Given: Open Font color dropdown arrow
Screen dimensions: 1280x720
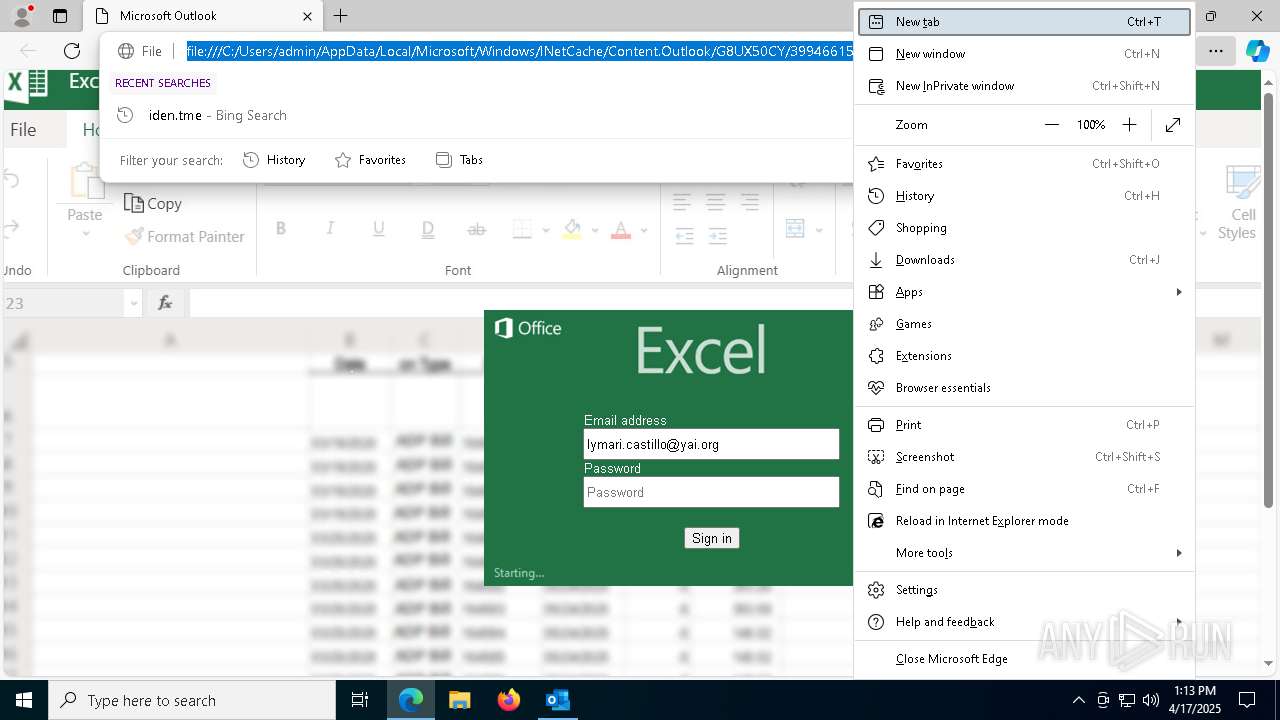Looking at the screenshot, I should click(644, 231).
